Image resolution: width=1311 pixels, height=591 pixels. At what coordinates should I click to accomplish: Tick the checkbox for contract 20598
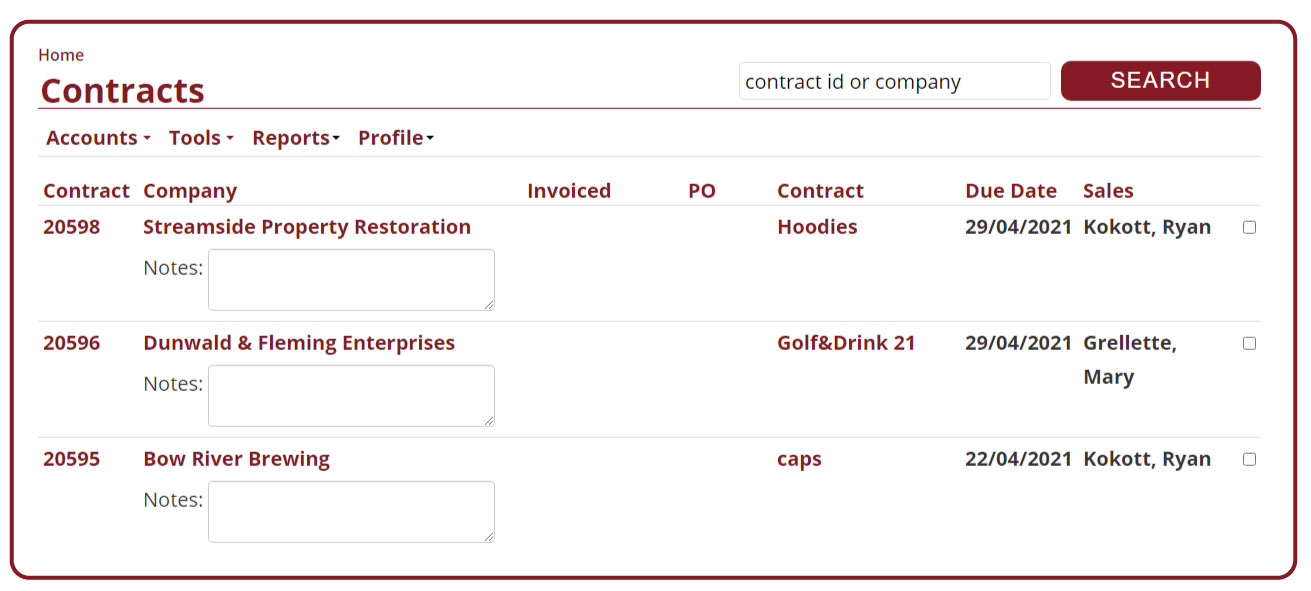pyautogui.click(x=1249, y=227)
